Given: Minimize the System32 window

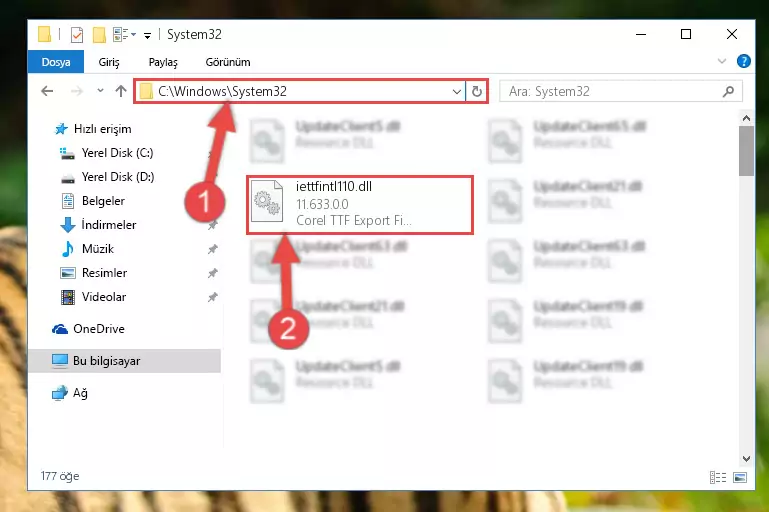Looking at the screenshot, I should tap(641, 34).
